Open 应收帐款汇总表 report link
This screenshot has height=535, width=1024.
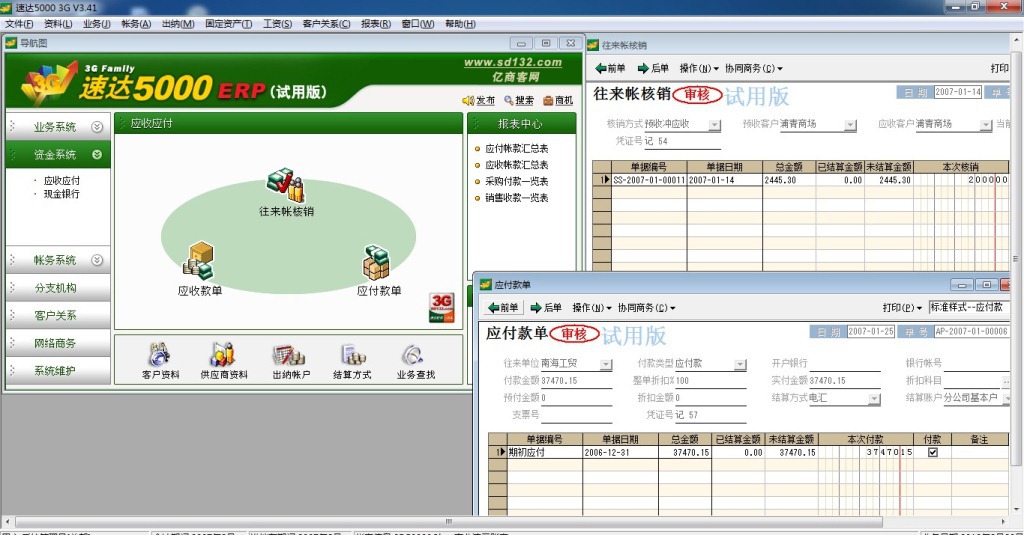(516, 165)
